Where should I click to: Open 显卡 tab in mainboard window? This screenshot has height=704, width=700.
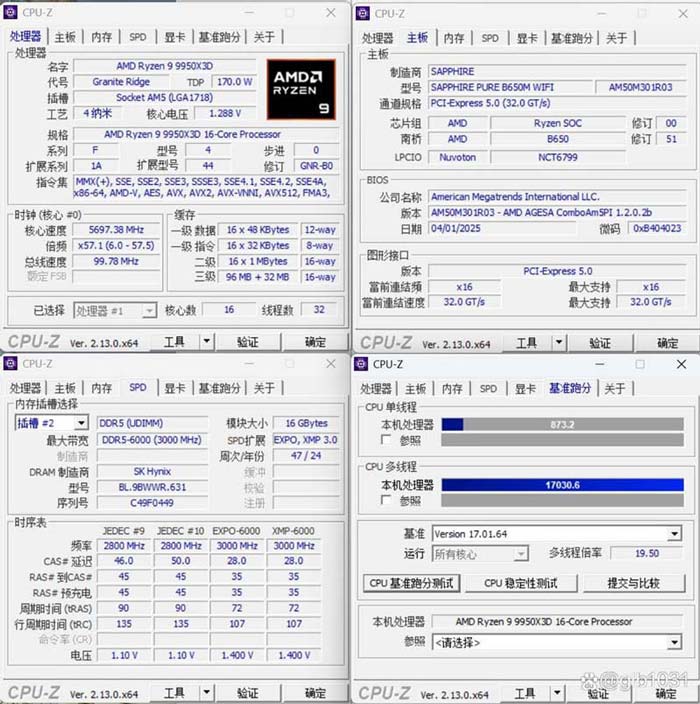point(527,38)
